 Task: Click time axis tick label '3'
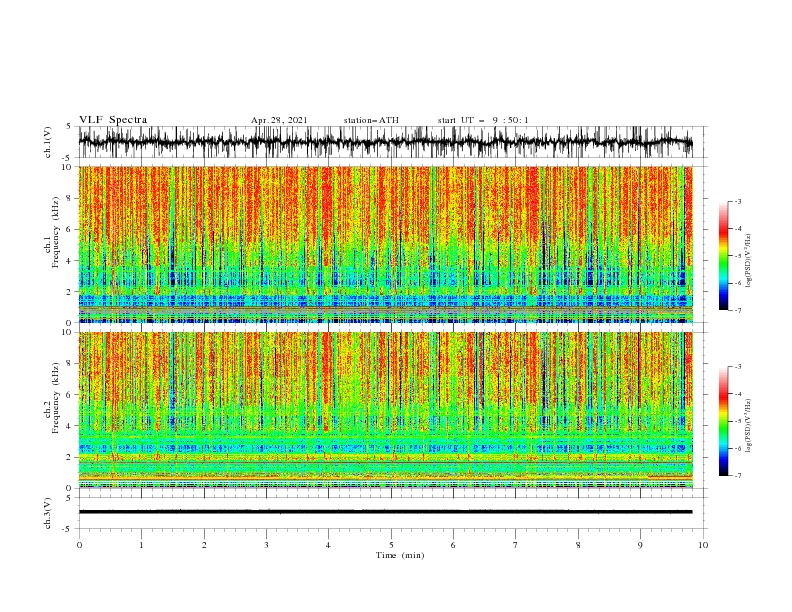click(266, 545)
